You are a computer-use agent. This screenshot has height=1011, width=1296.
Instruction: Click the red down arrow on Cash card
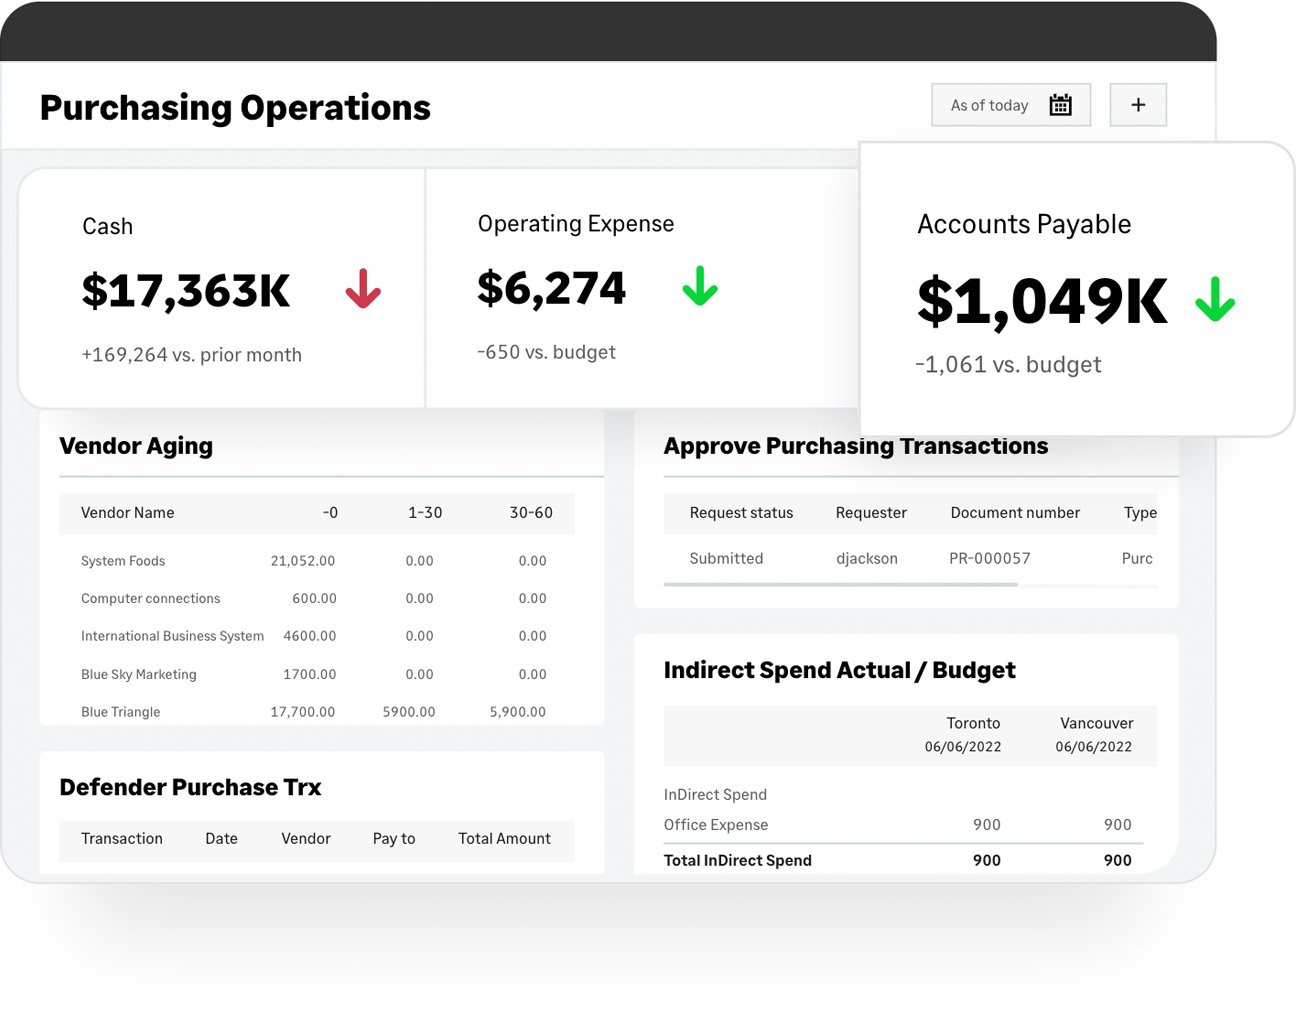(x=362, y=290)
